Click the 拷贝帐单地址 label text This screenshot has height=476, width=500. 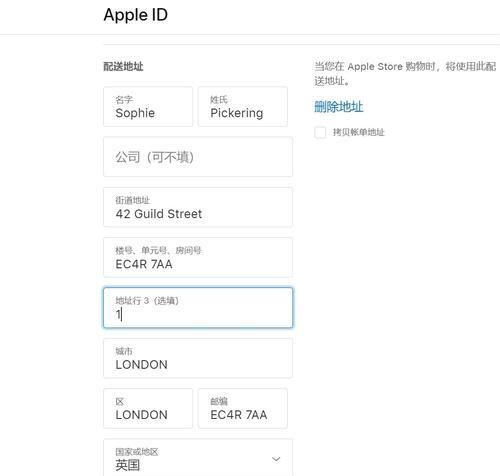coord(359,132)
